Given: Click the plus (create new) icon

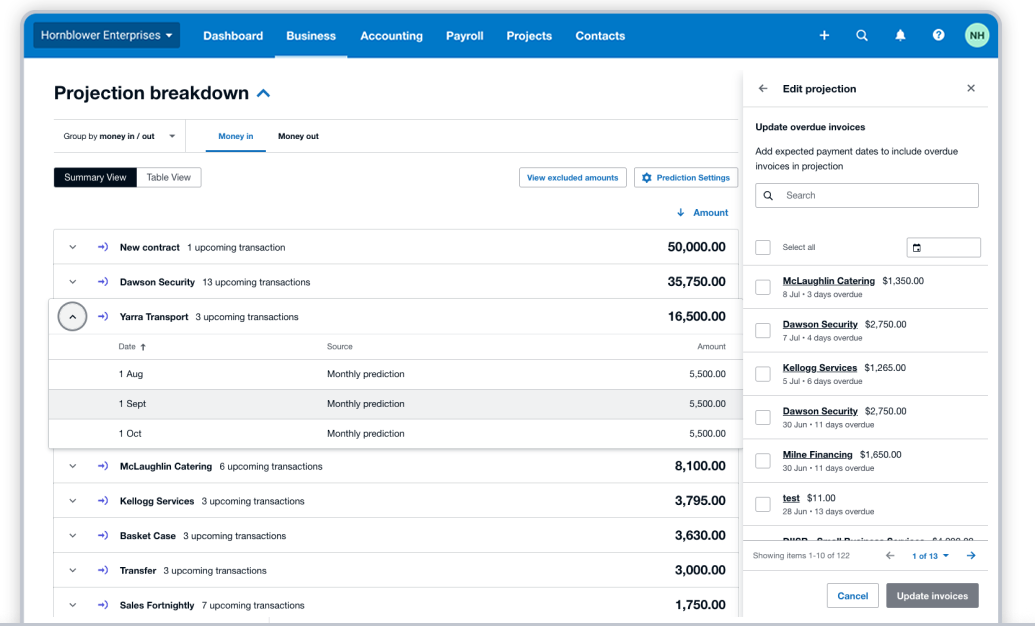Looking at the screenshot, I should coord(824,36).
